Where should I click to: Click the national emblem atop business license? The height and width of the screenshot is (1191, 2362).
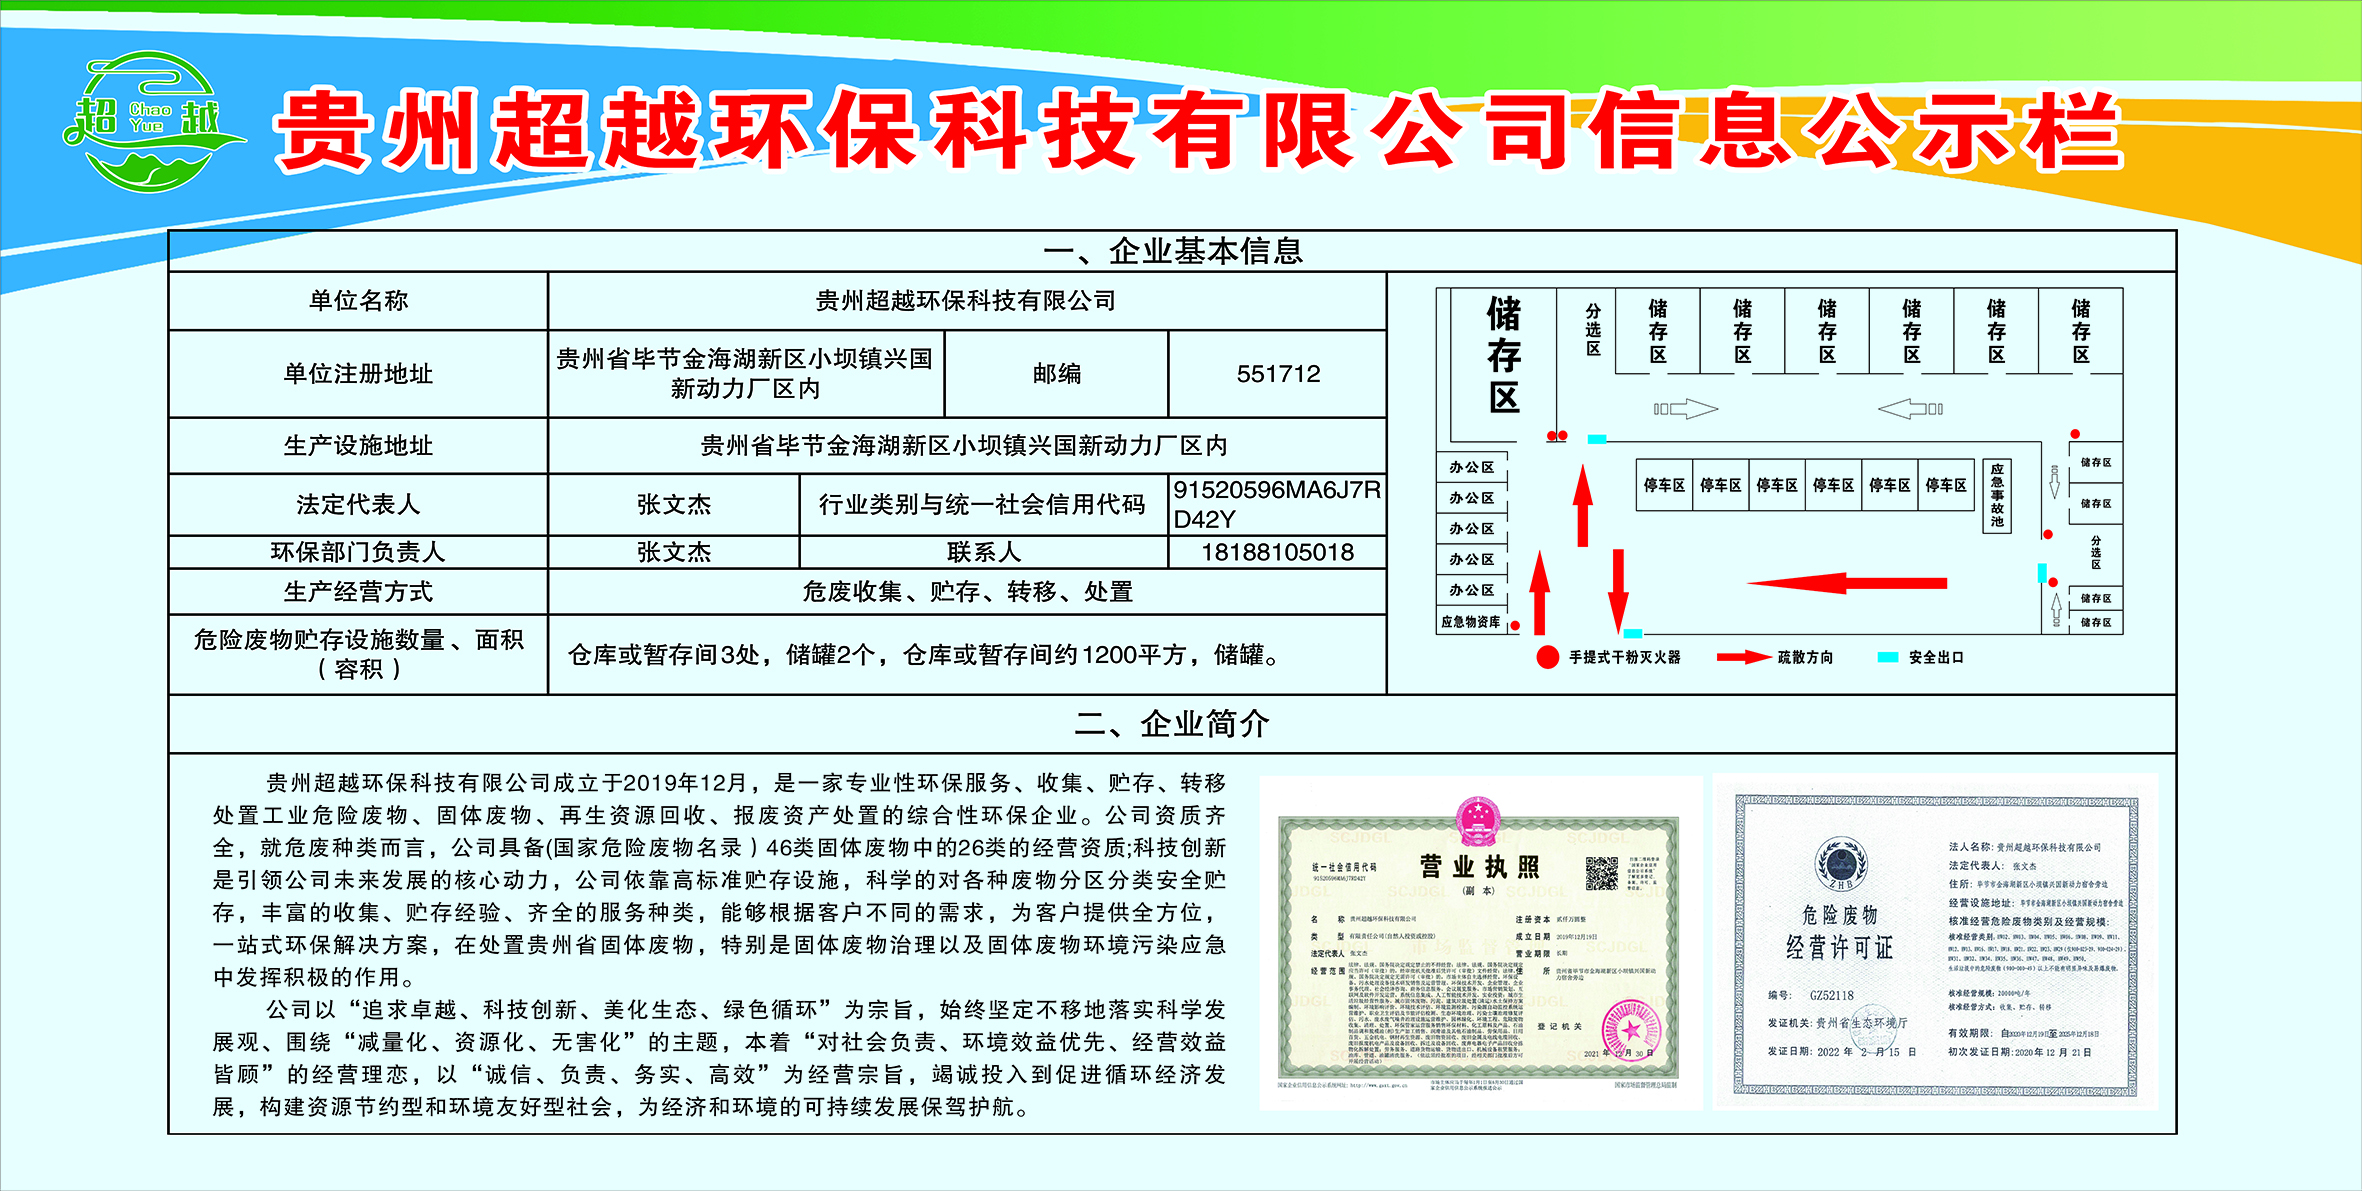[1476, 821]
